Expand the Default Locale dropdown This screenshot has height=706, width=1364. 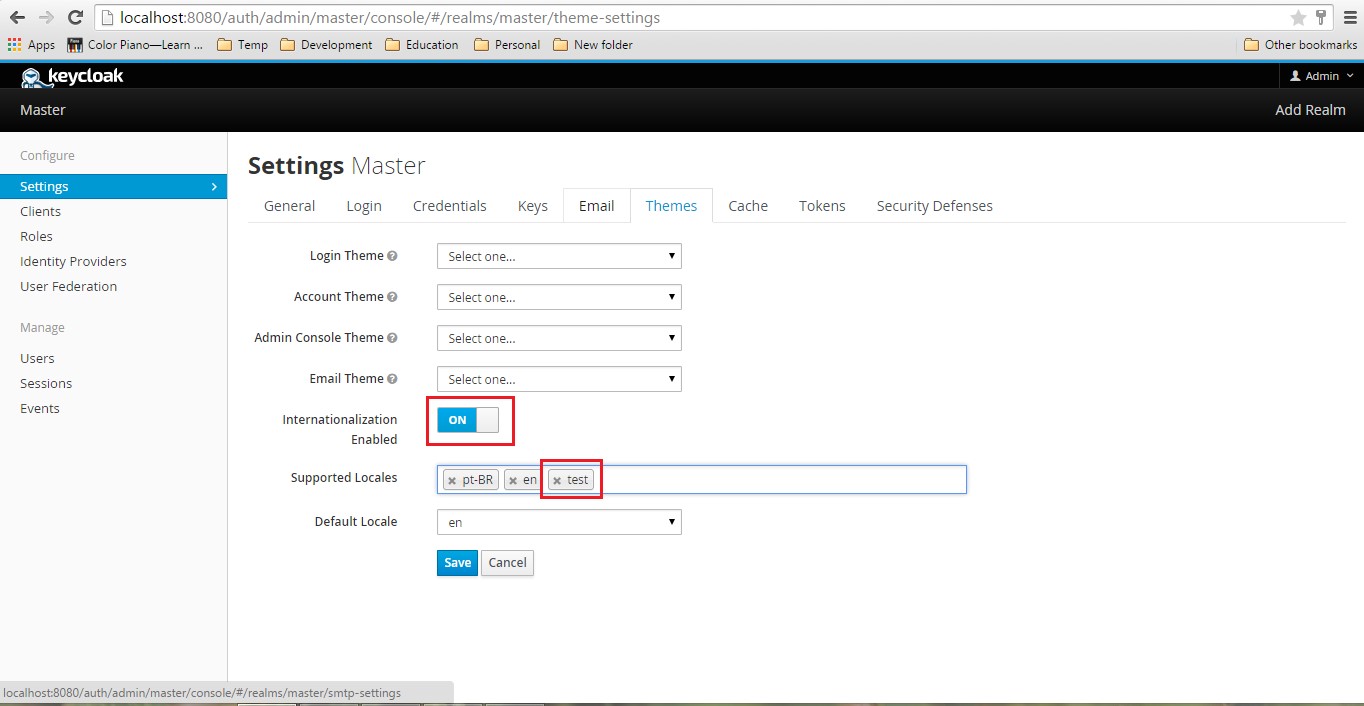coord(559,522)
